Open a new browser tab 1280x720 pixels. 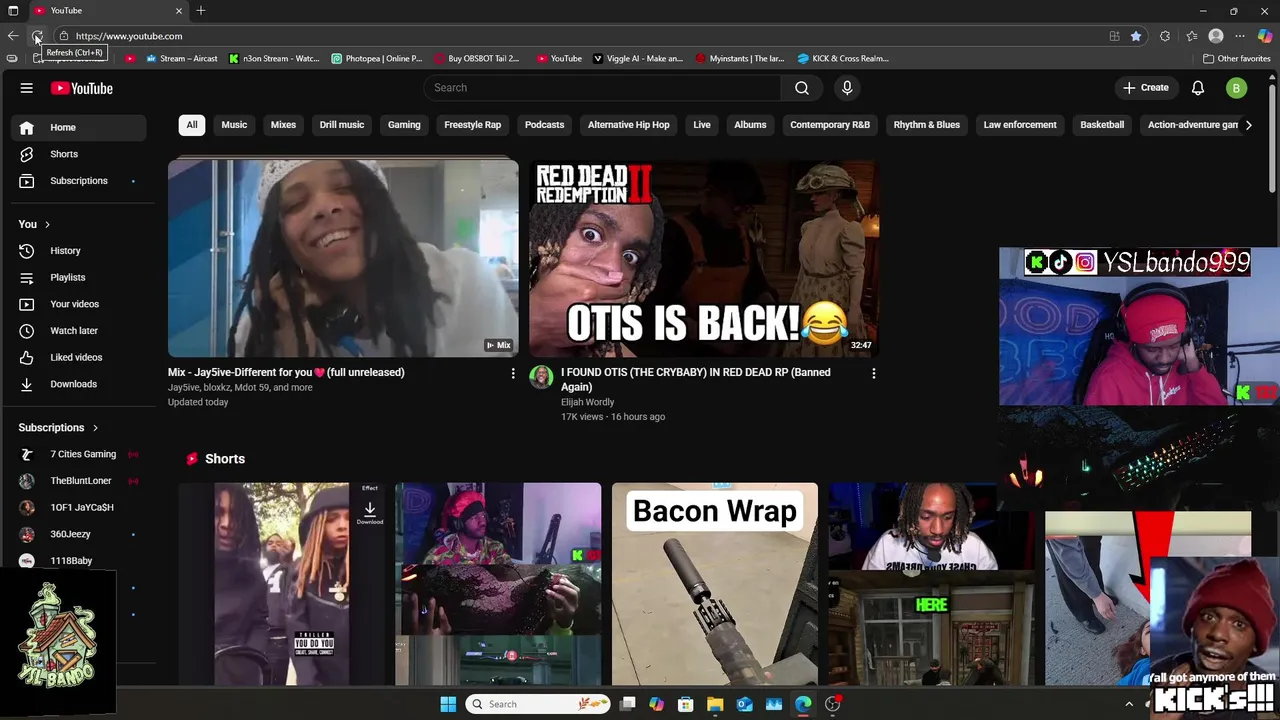201,11
